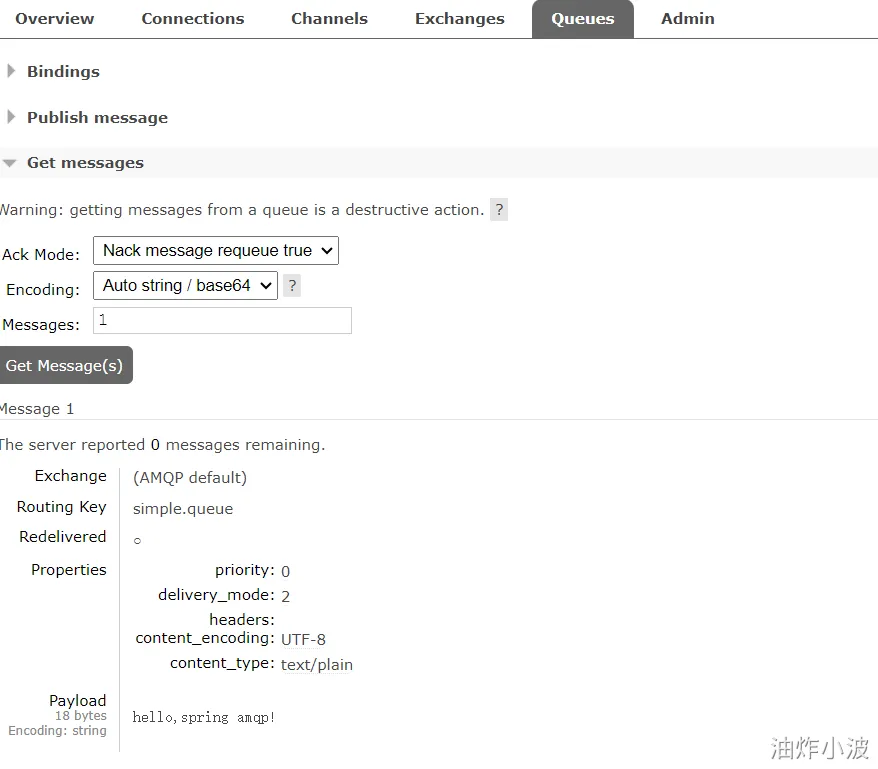Open the Ack Mode dropdown
Viewport: 878px width, 769px height.
coord(216,250)
